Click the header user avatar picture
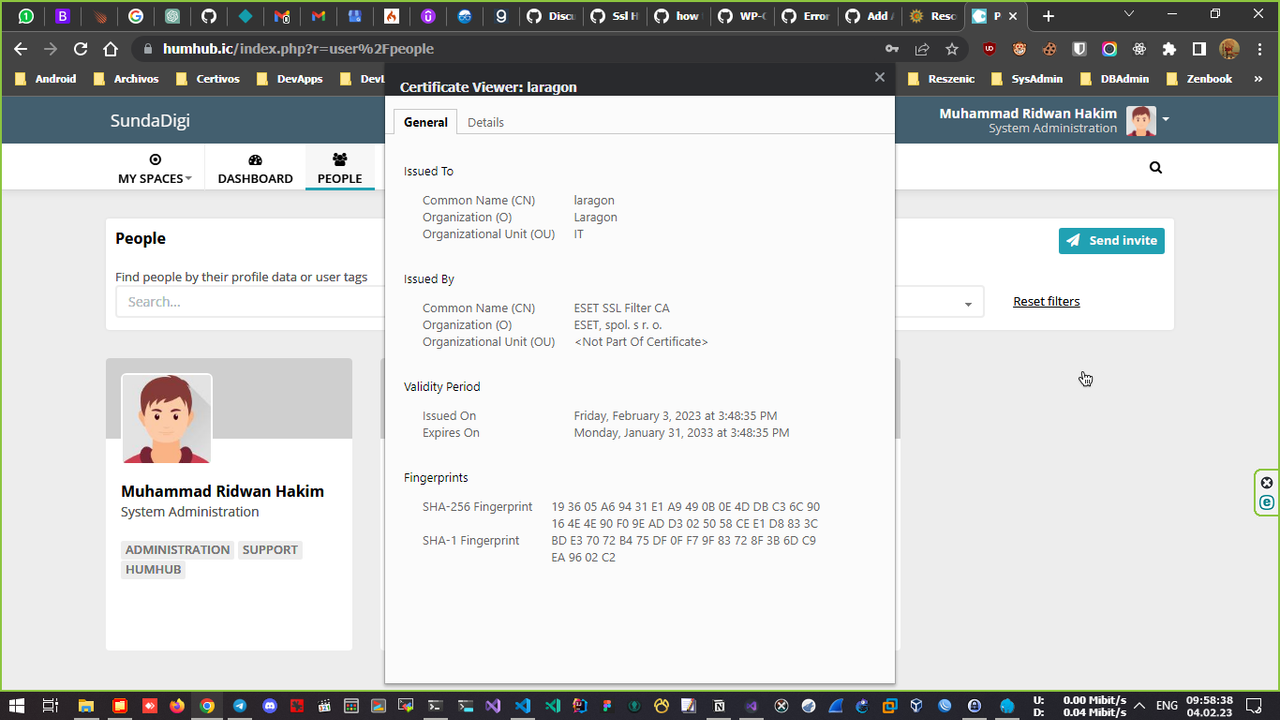1280x720 pixels. coord(1141,121)
